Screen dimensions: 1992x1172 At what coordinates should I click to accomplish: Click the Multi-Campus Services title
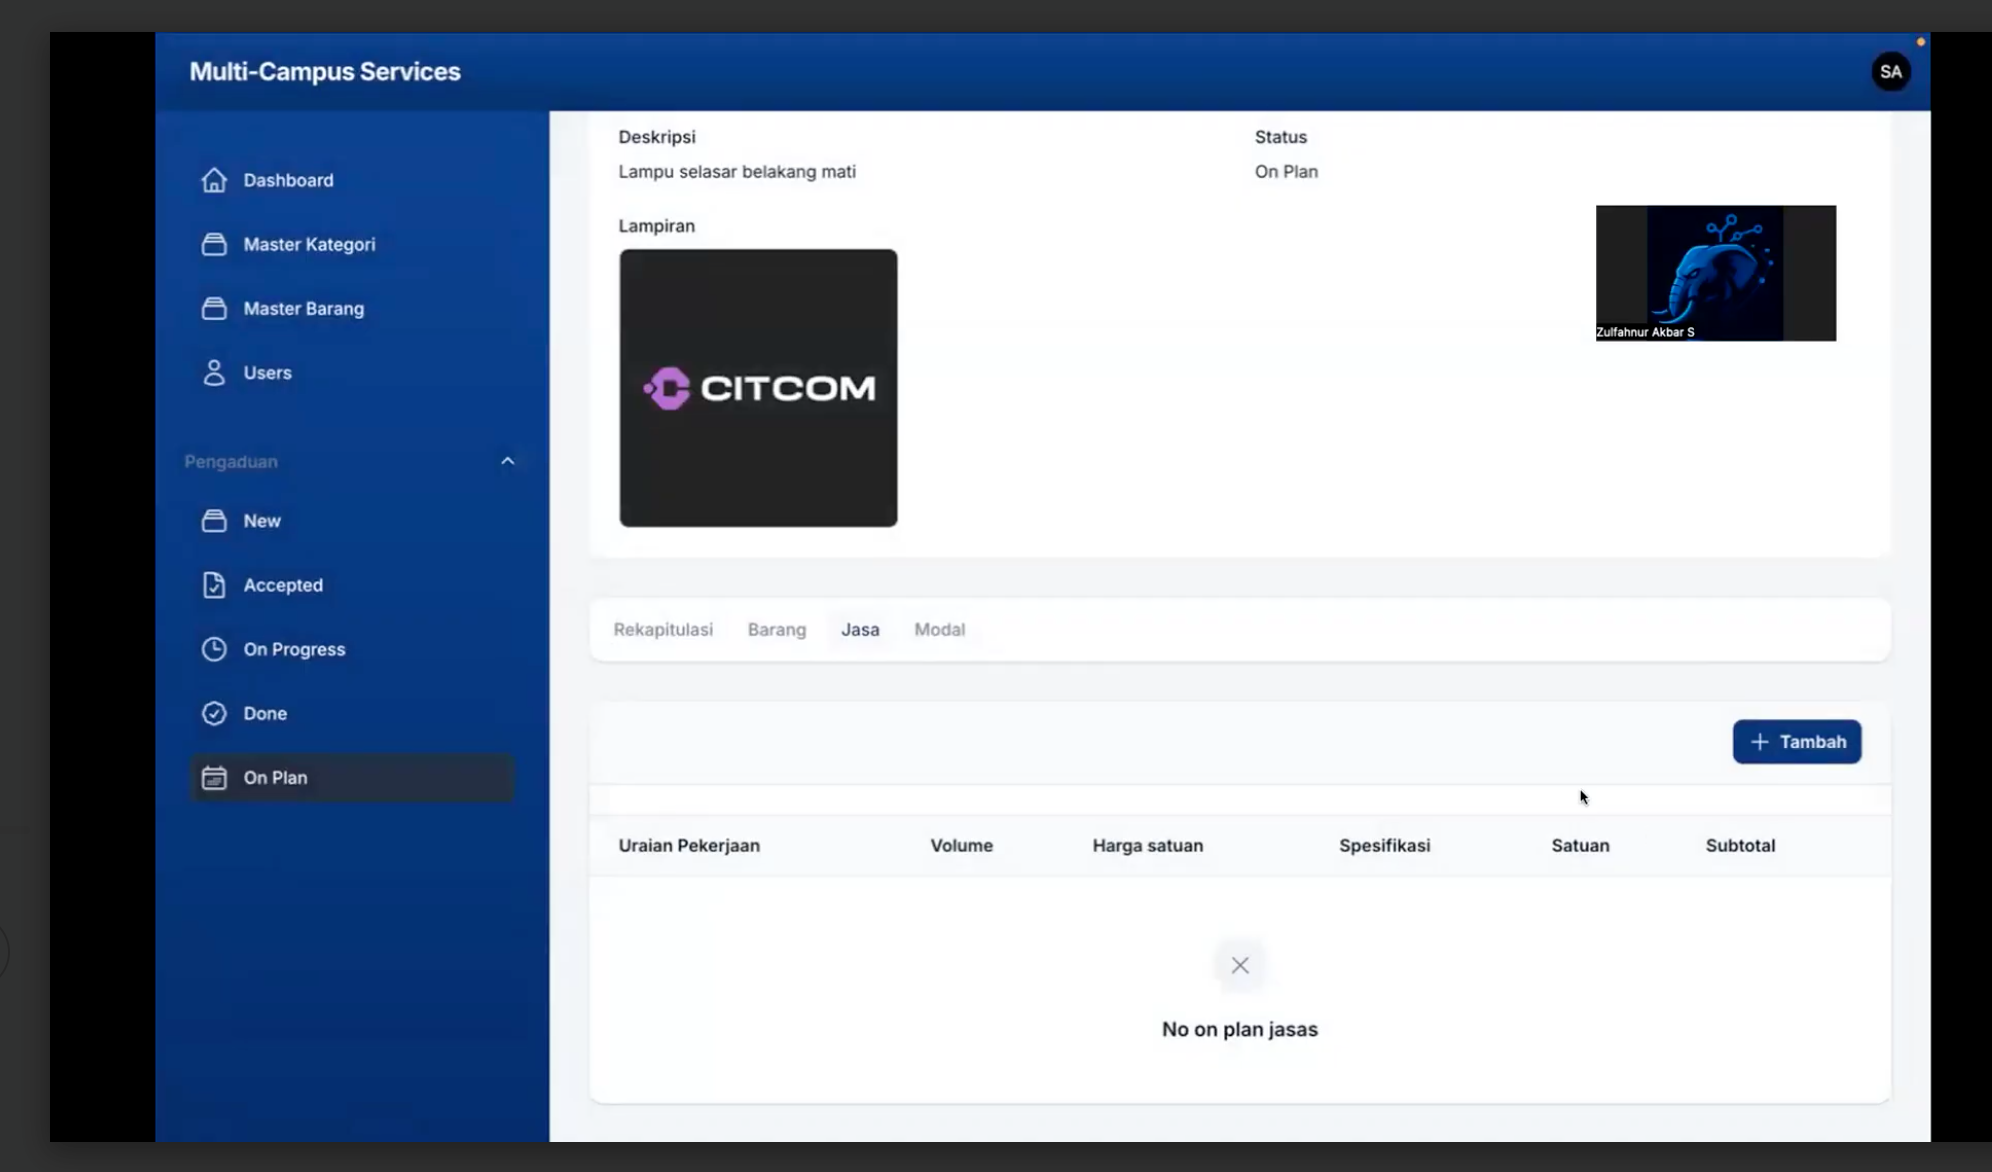coord(325,72)
